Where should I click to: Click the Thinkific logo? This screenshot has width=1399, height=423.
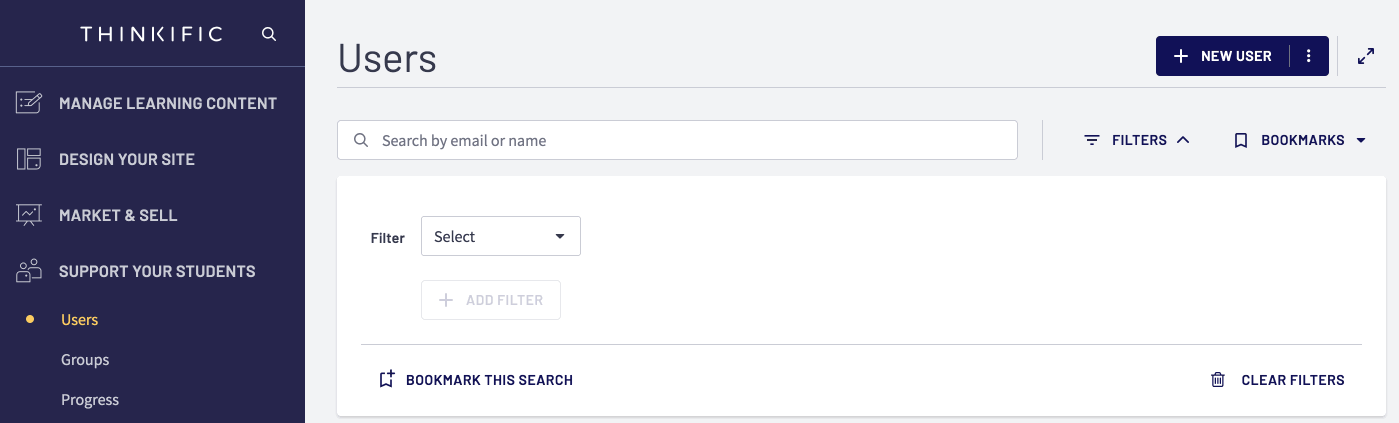click(x=151, y=34)
